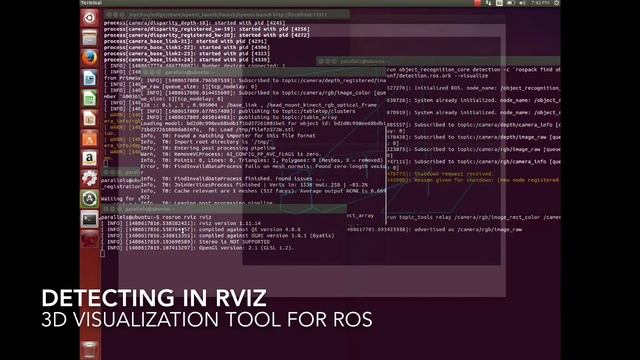Open LibreOffice Calc from launcher
Image resolution: width=640 pixels, height=360 pixels.
point(89,98)
